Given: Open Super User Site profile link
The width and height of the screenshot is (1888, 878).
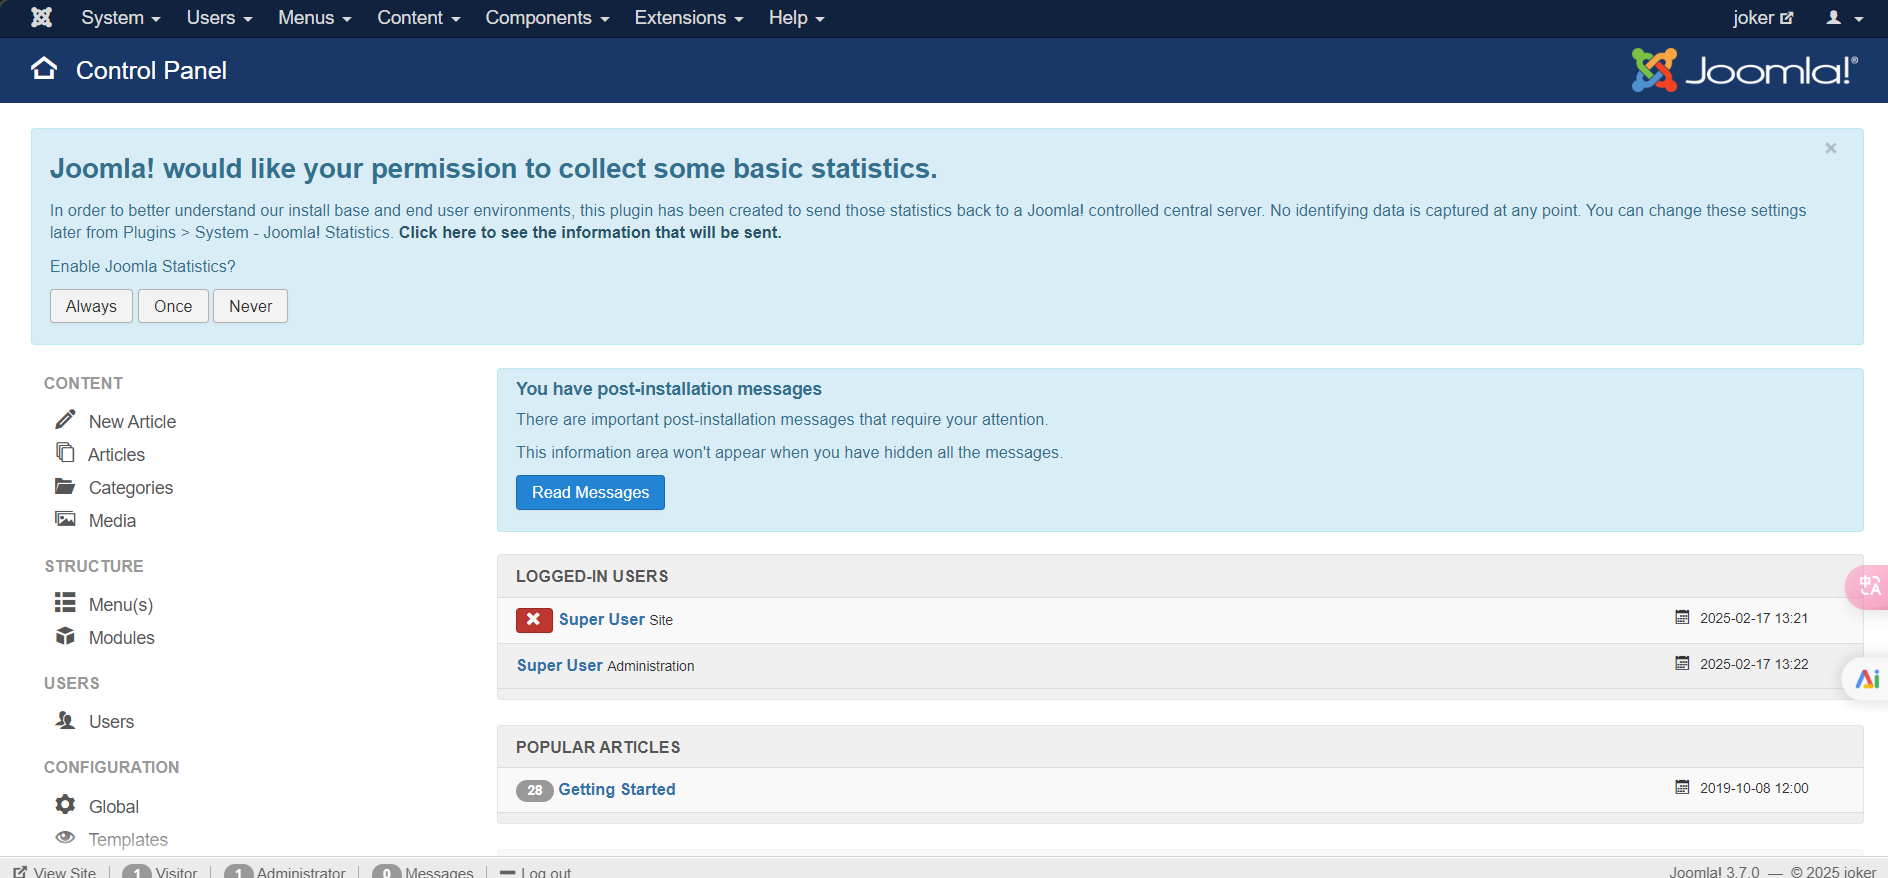Looking at the screenshot, I should pyautogui.click(x=602, y=619).
